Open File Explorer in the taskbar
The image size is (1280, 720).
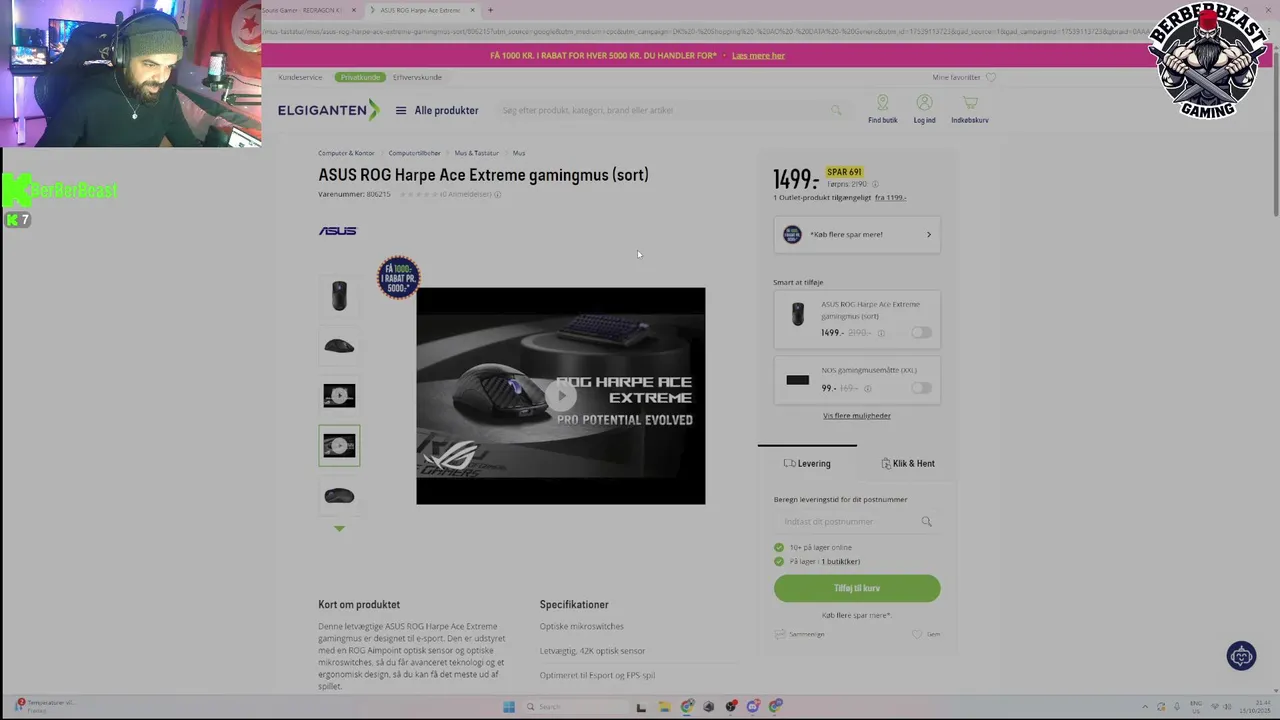click(664, 706)
